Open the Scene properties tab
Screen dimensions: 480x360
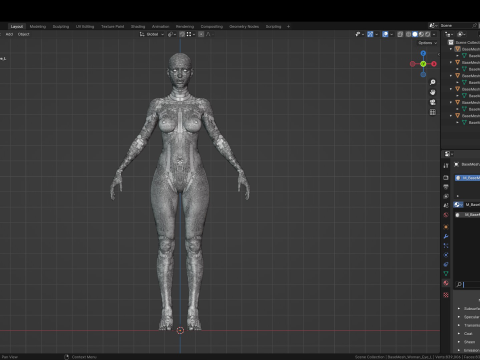[446, 206]
